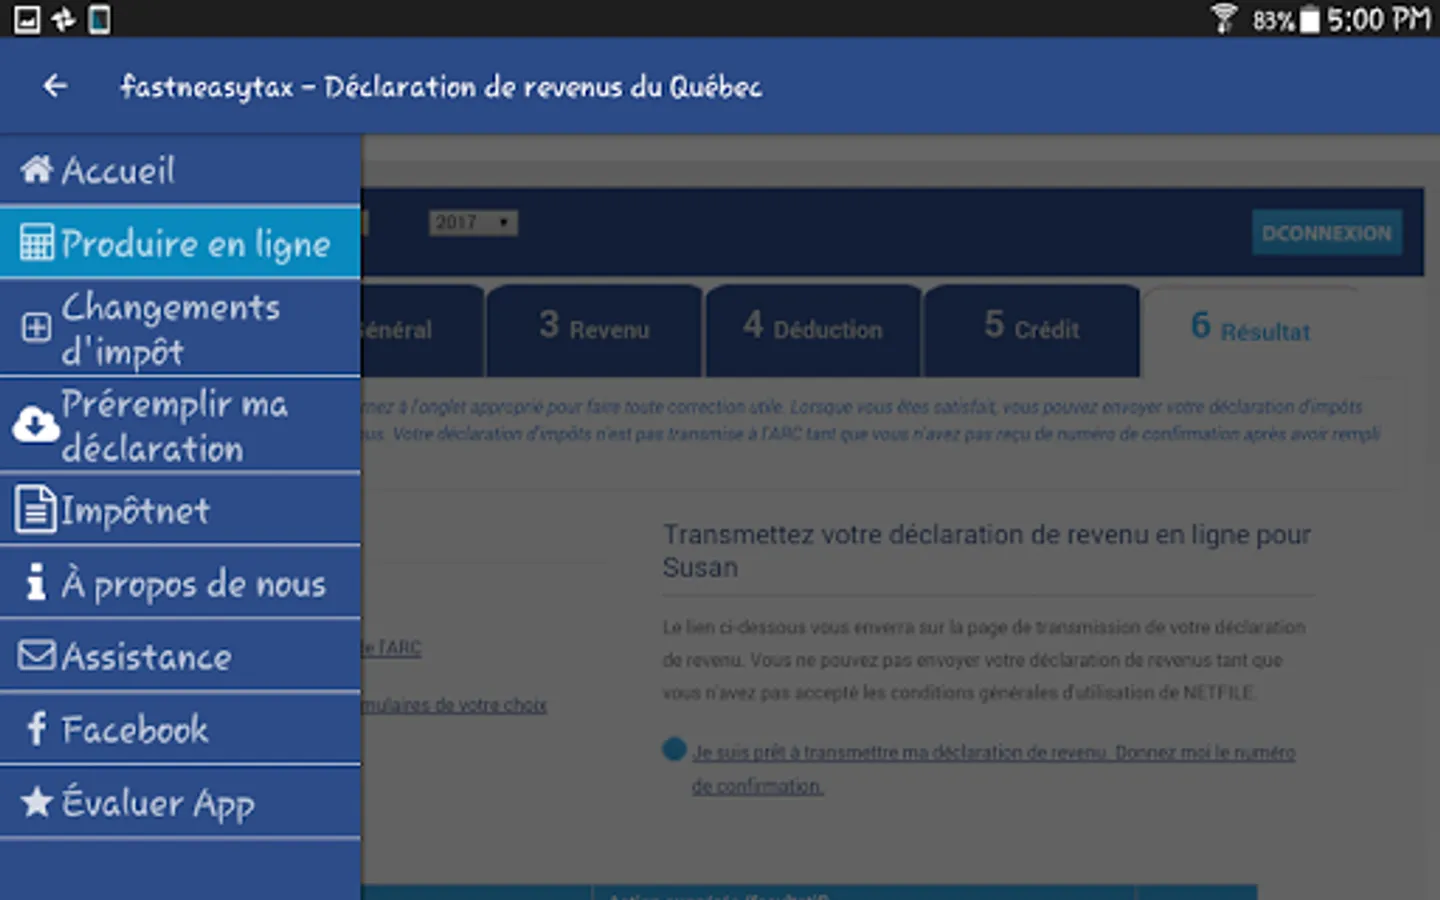The width and height of the screenshot is (1440, 900).
Task: Tap the sync notification icon in status bar
Action: point(63,19)
